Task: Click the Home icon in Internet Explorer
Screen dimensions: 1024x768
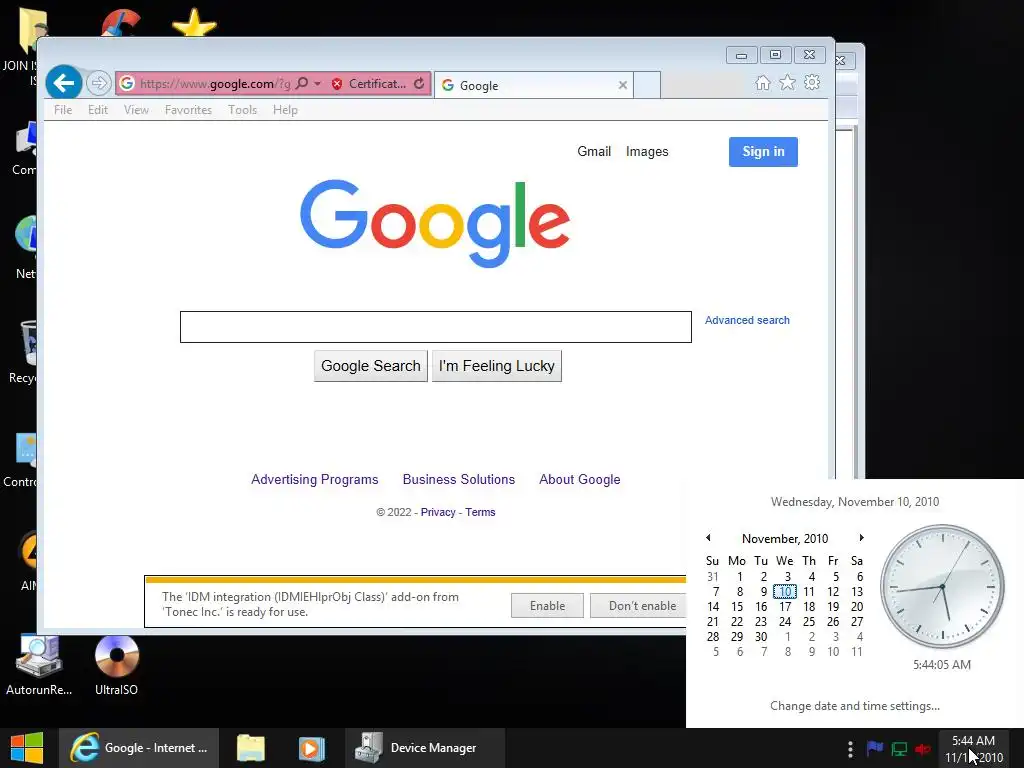Action: 762,82
